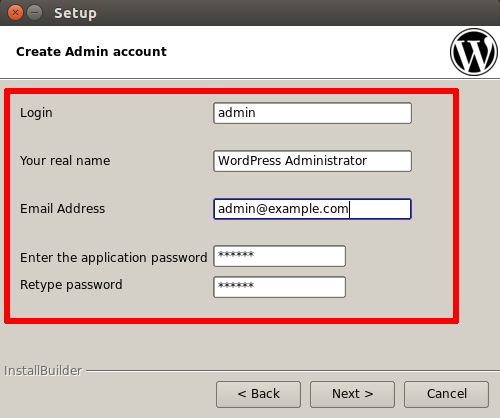Select the Retype password field
The width and height of the screenshot is (500, 418).
click(x=279, y=287)
